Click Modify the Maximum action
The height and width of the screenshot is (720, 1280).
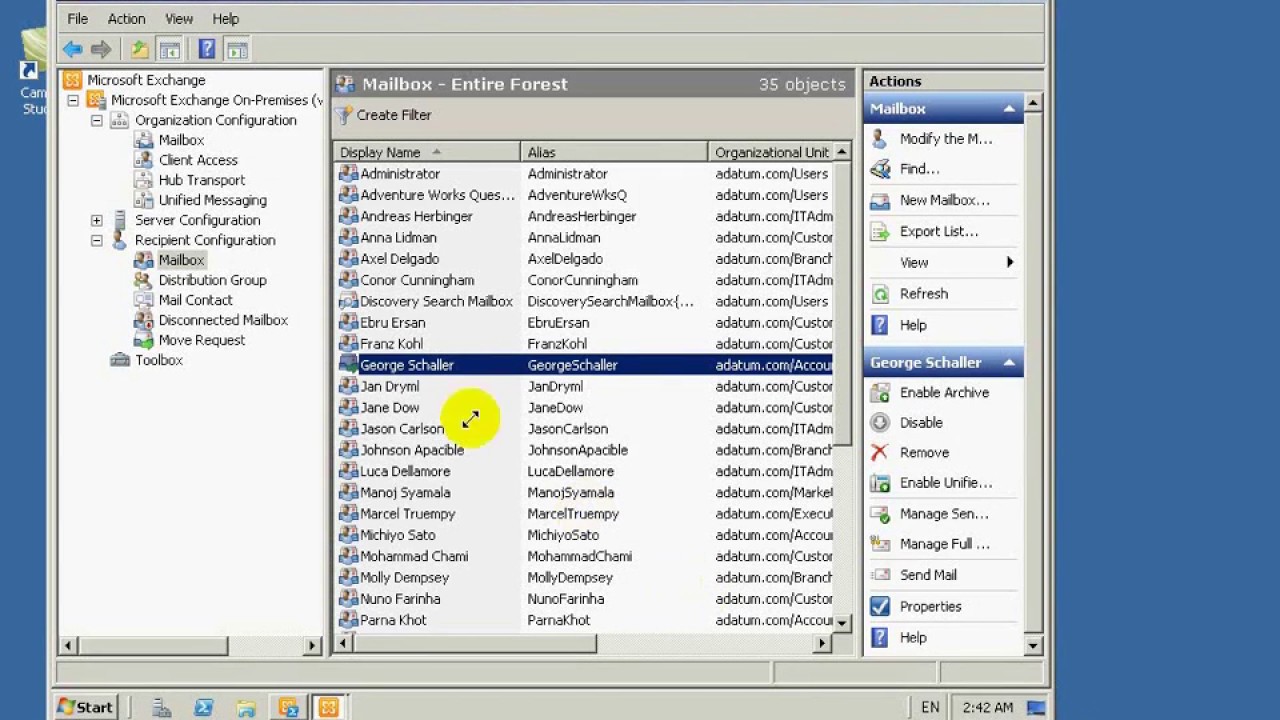point(945,139)
